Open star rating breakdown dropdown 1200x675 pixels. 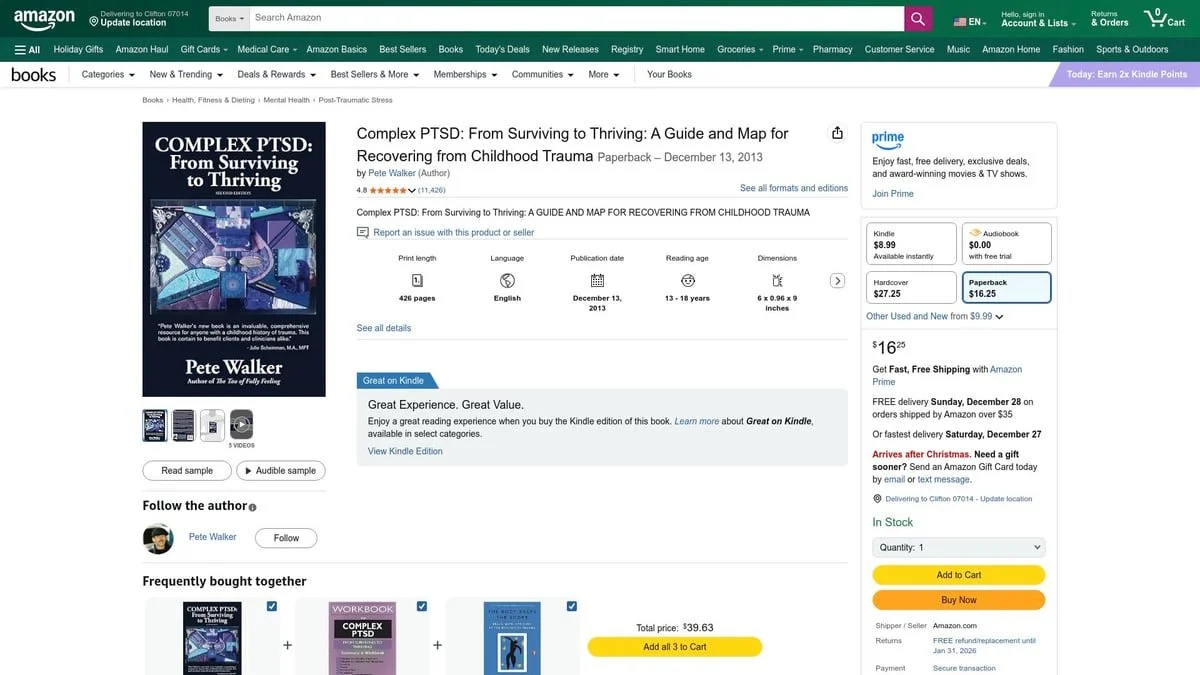tap(411, 190)
